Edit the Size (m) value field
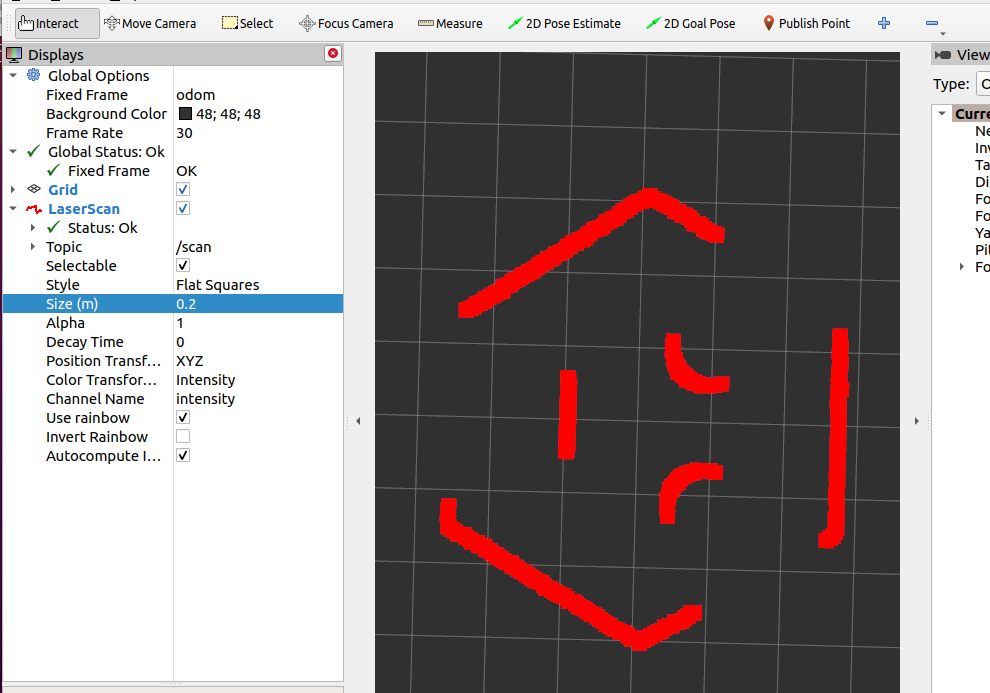The width and height of the screenshot is (990, 693). 257,304
